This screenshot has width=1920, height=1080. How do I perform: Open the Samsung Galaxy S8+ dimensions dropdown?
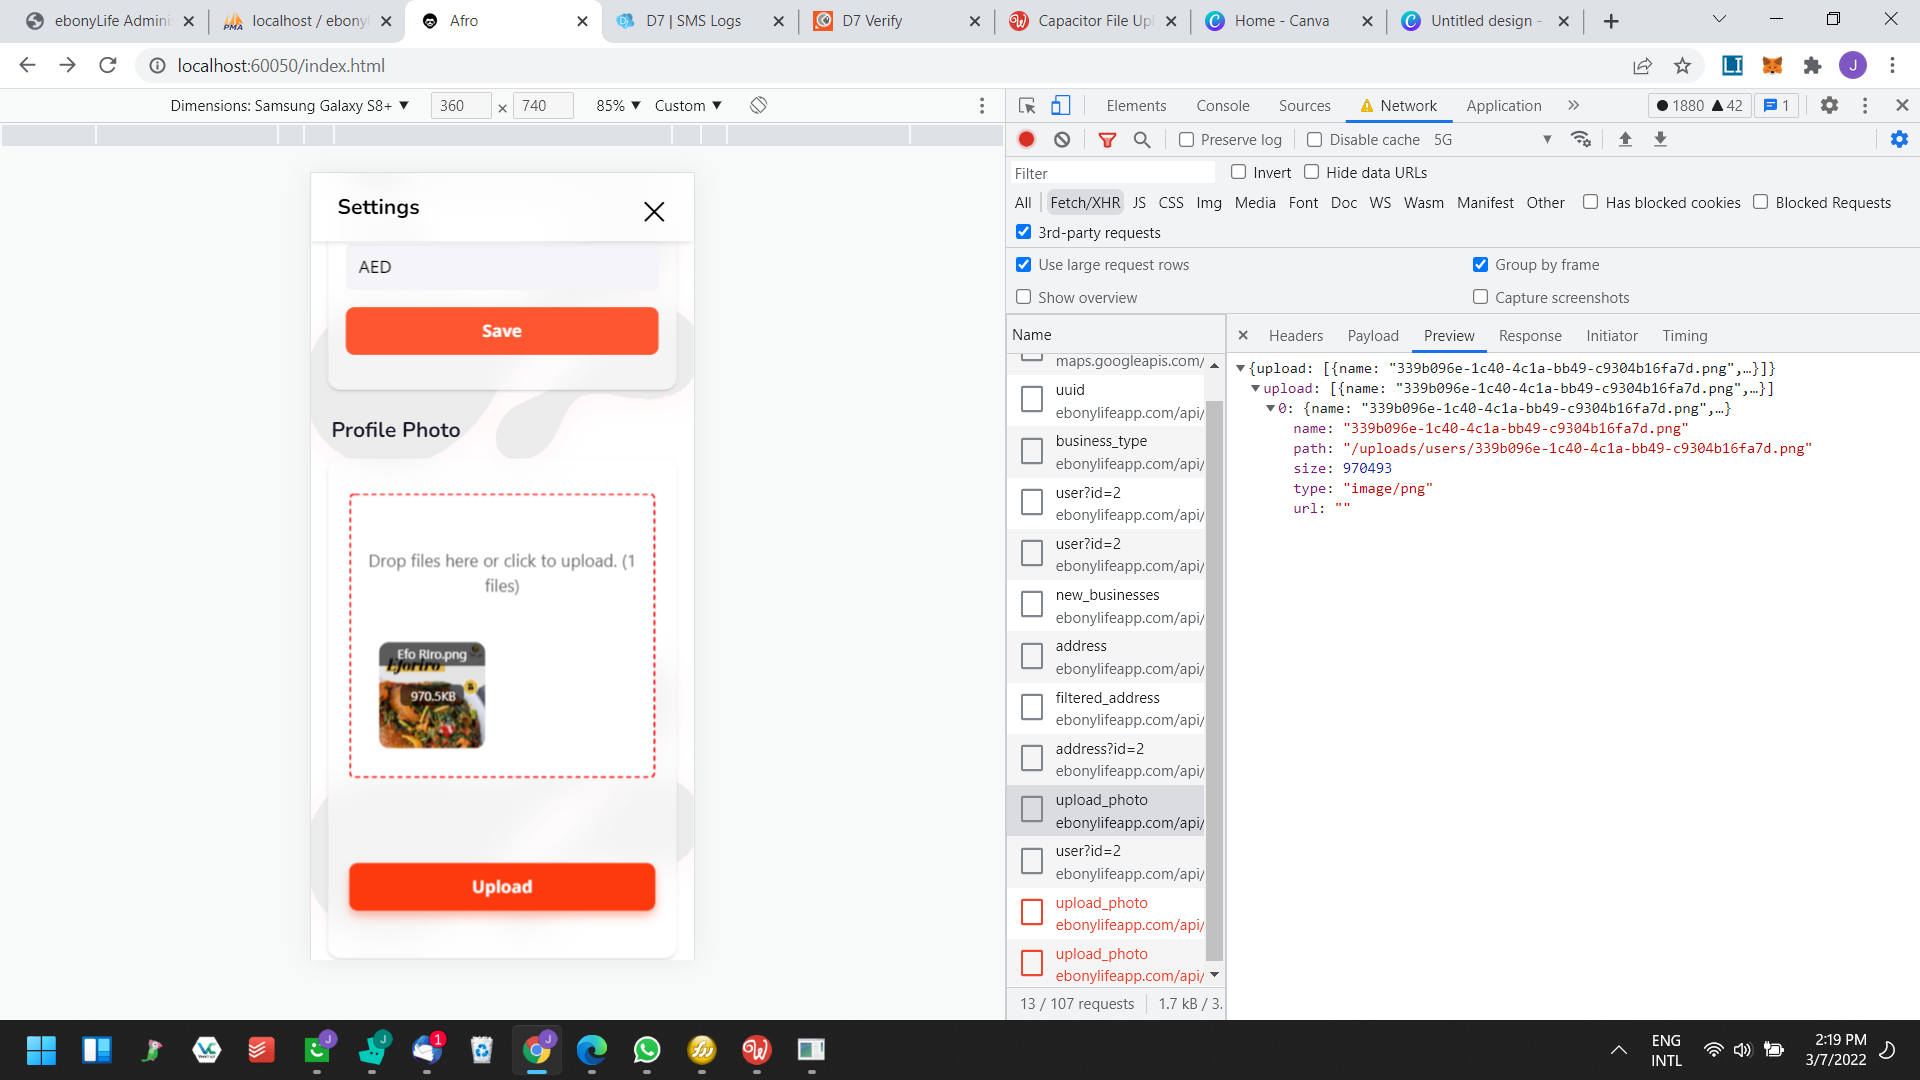click(289, 105)
